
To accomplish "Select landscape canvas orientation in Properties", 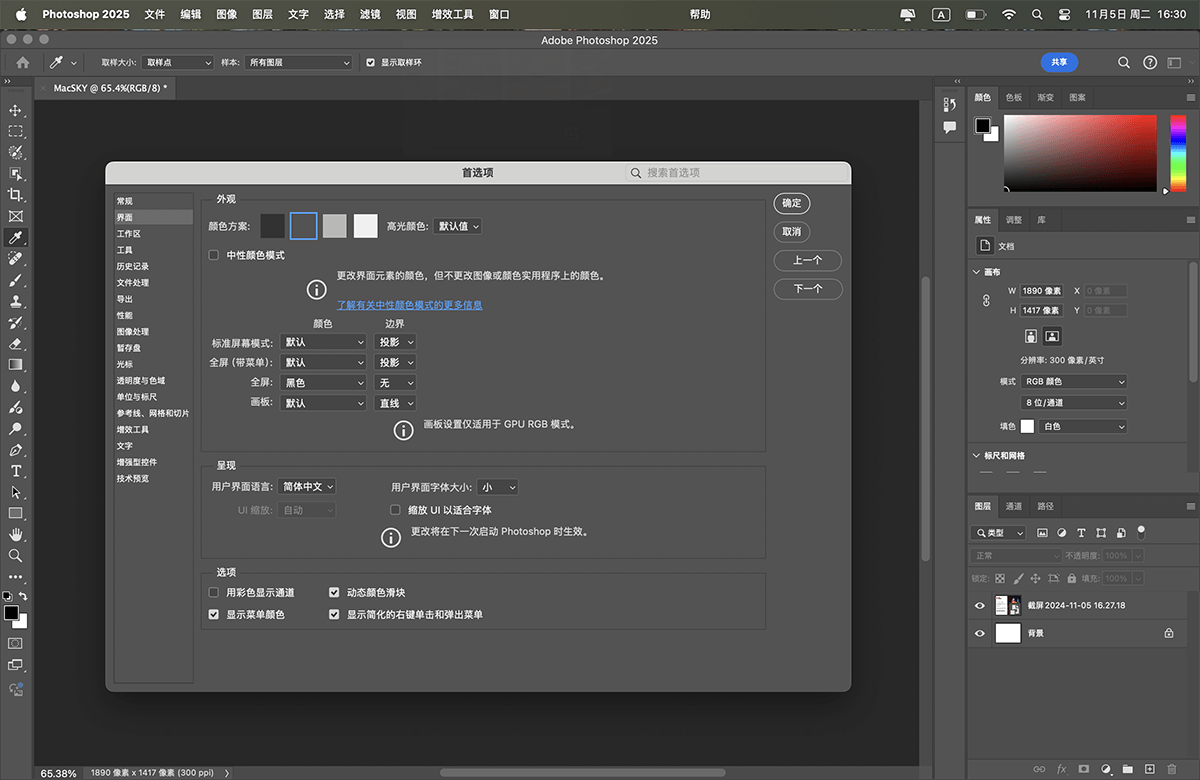I will point(1052,336).
